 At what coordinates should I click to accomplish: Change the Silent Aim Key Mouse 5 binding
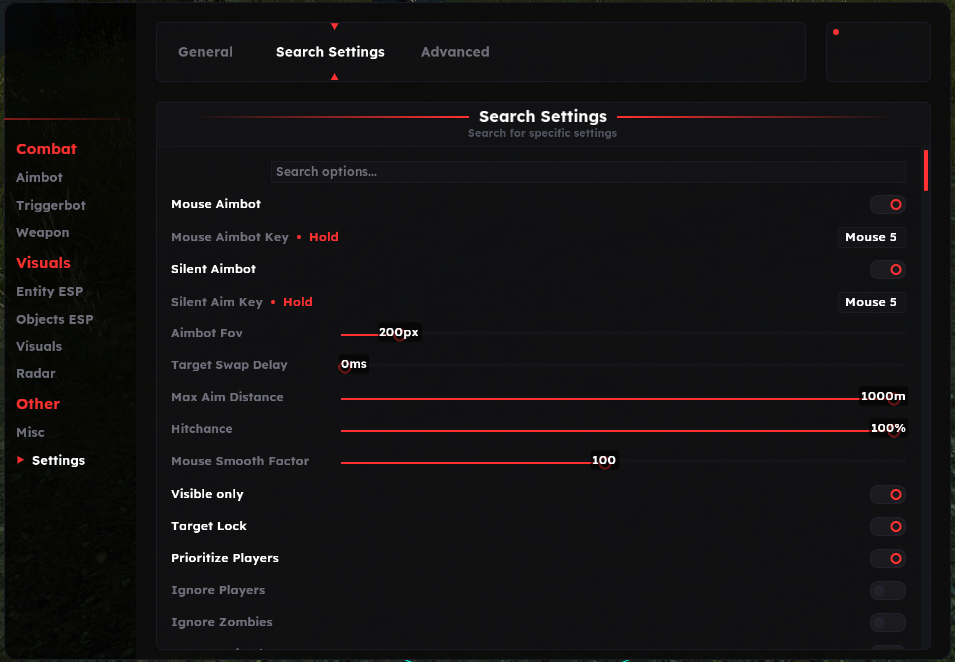(x=871, y=302)
